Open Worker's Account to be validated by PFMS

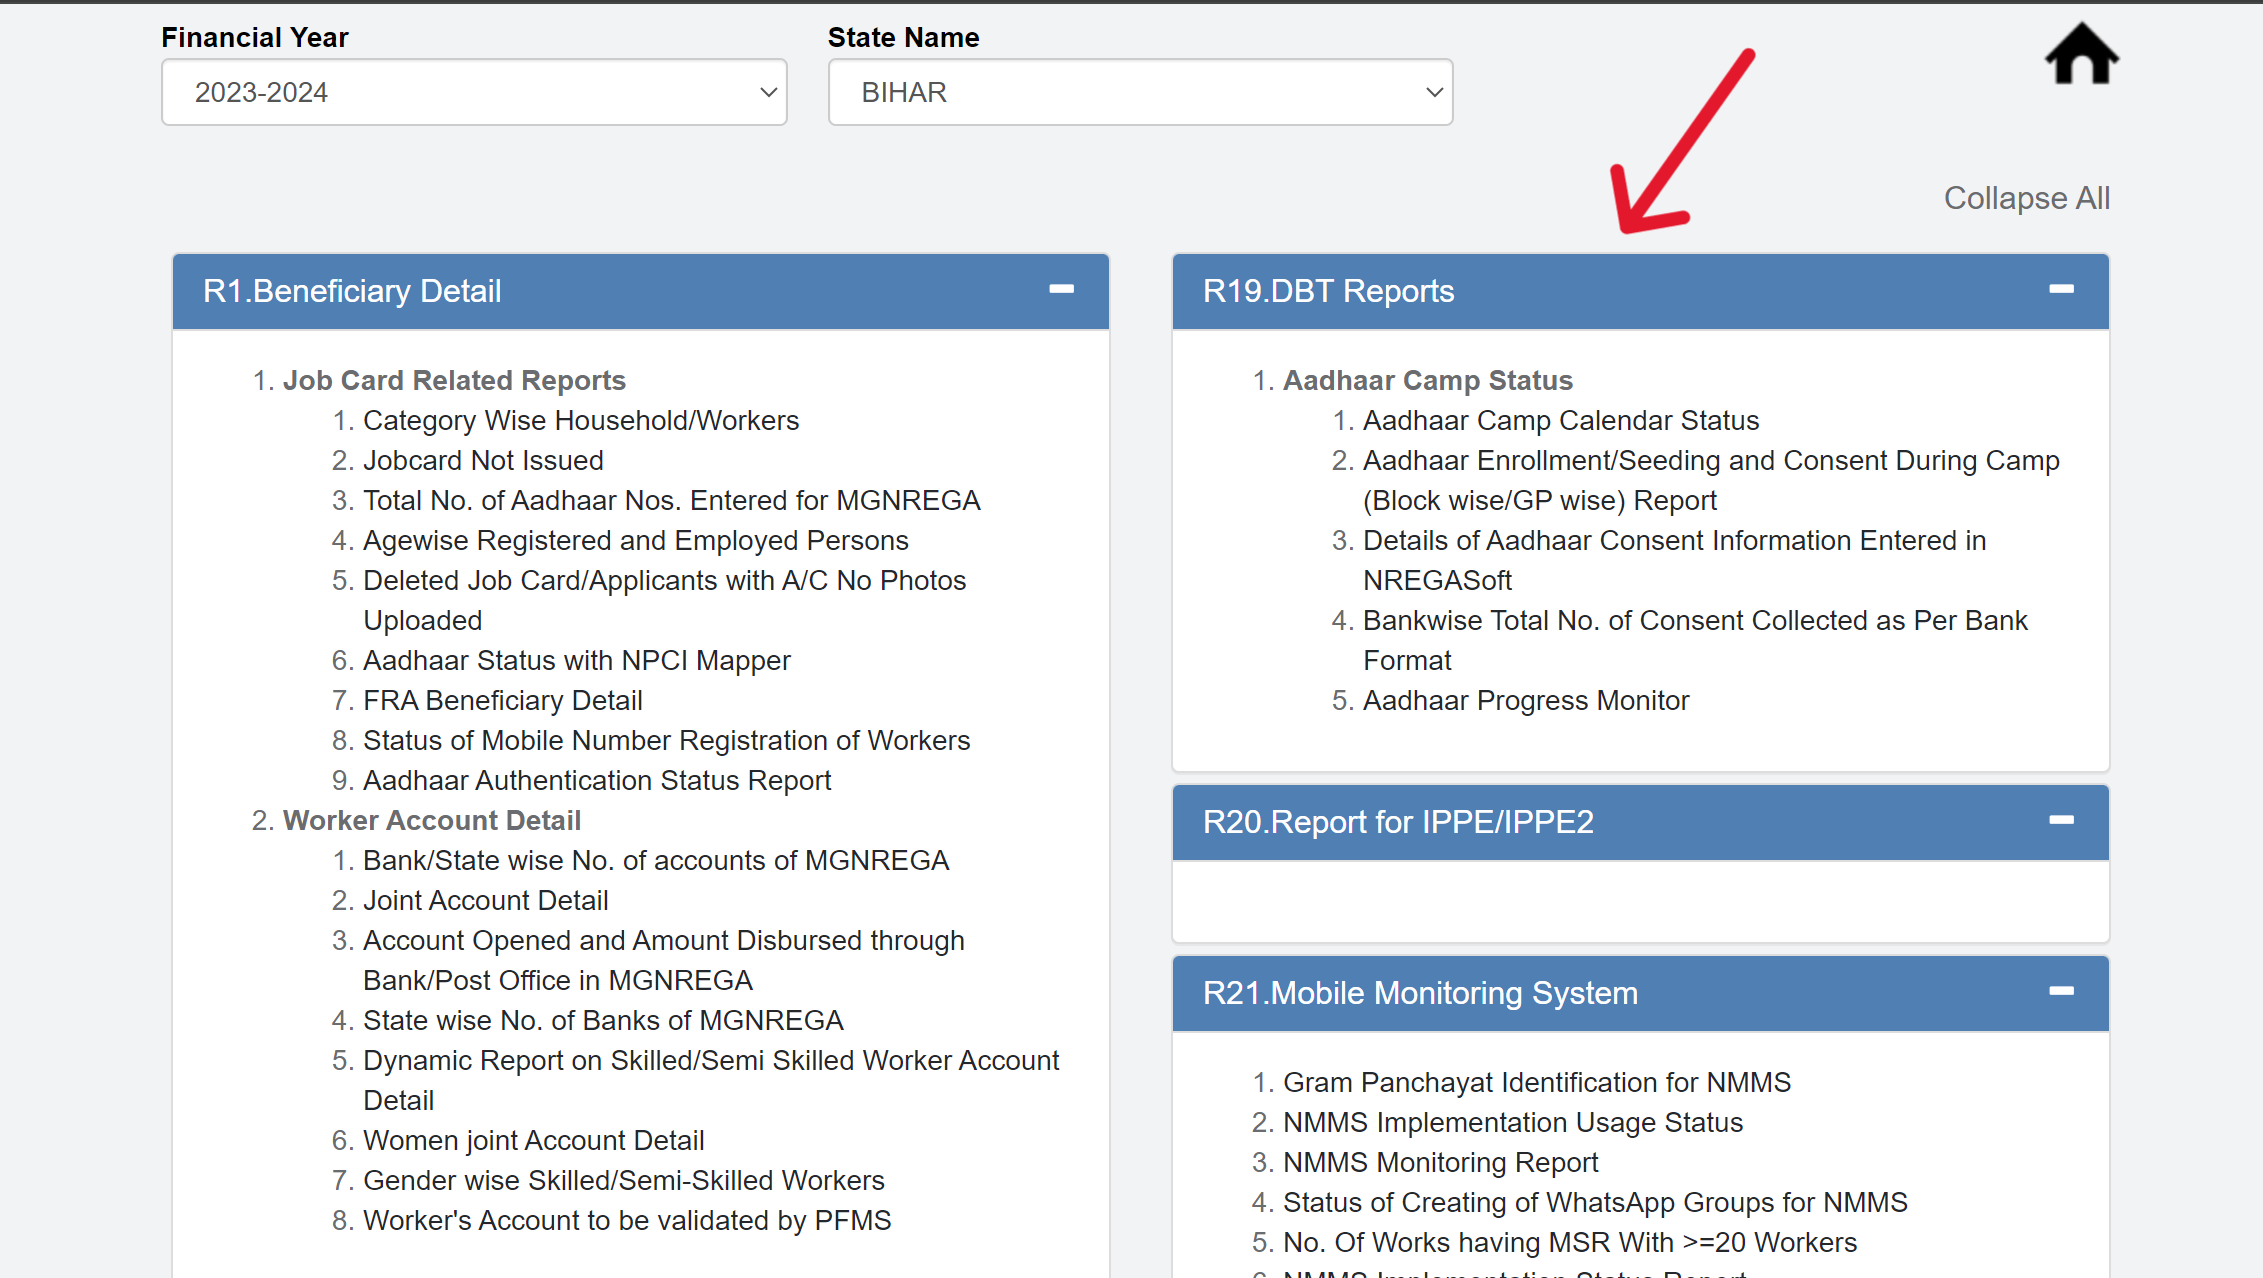click(x=626, y=1219)
